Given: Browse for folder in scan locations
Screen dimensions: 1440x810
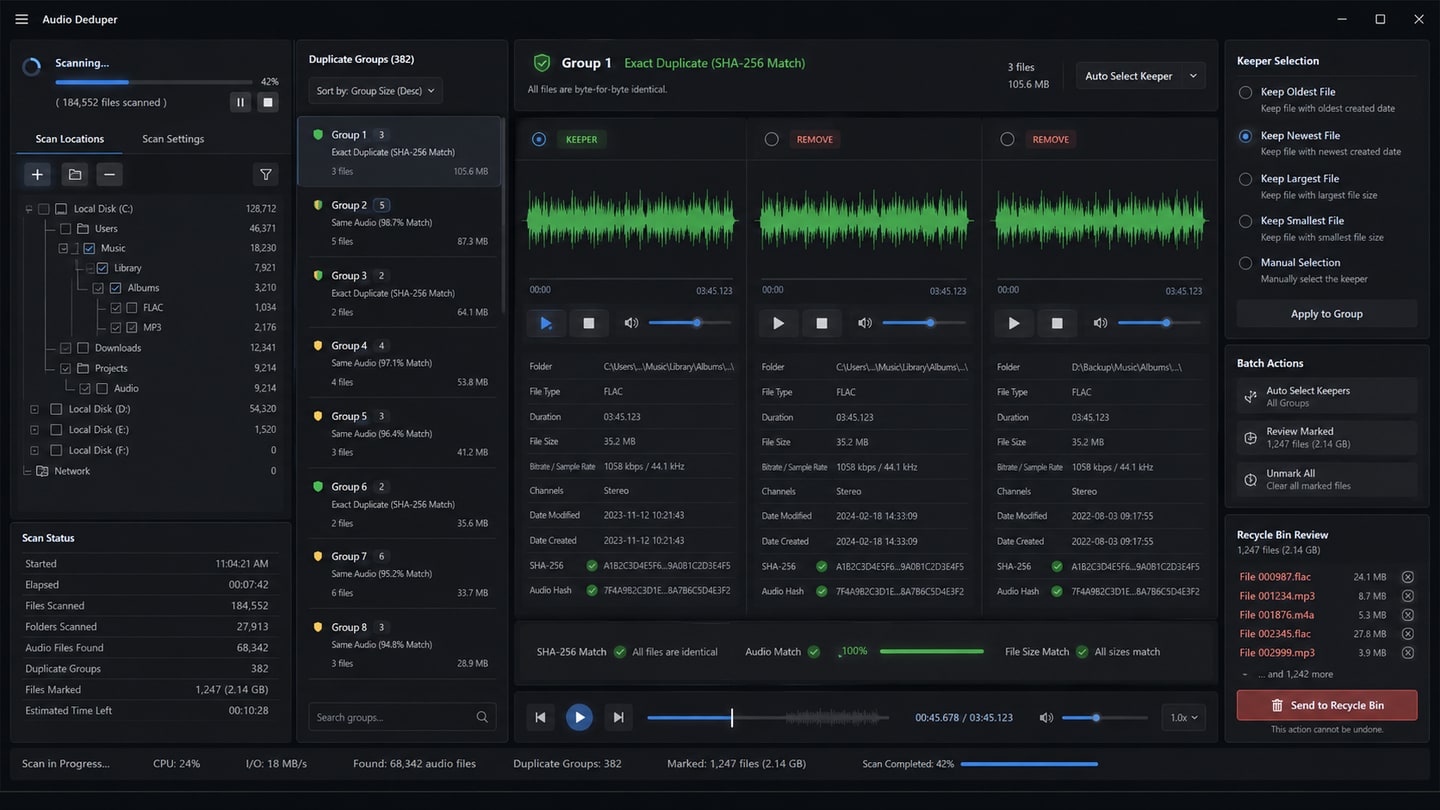Looking at the screenshot, I should tap(74, 175).
